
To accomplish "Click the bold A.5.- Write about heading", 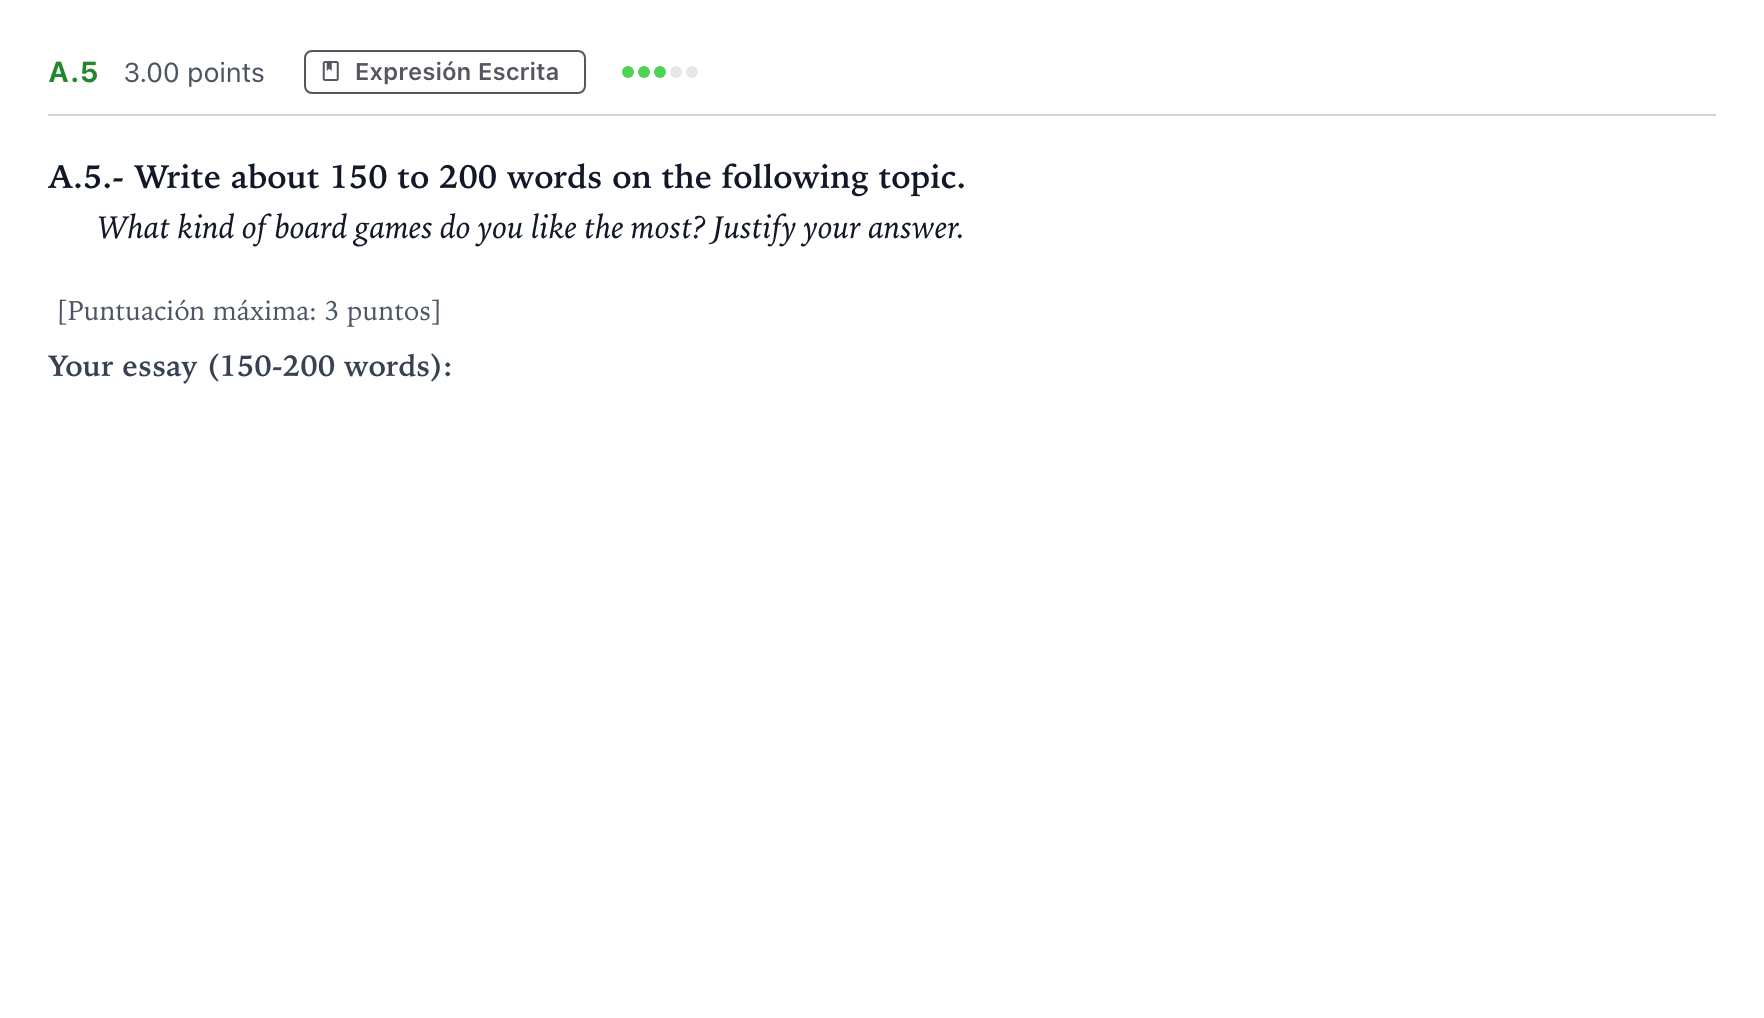I will click(x=507, y=177).
